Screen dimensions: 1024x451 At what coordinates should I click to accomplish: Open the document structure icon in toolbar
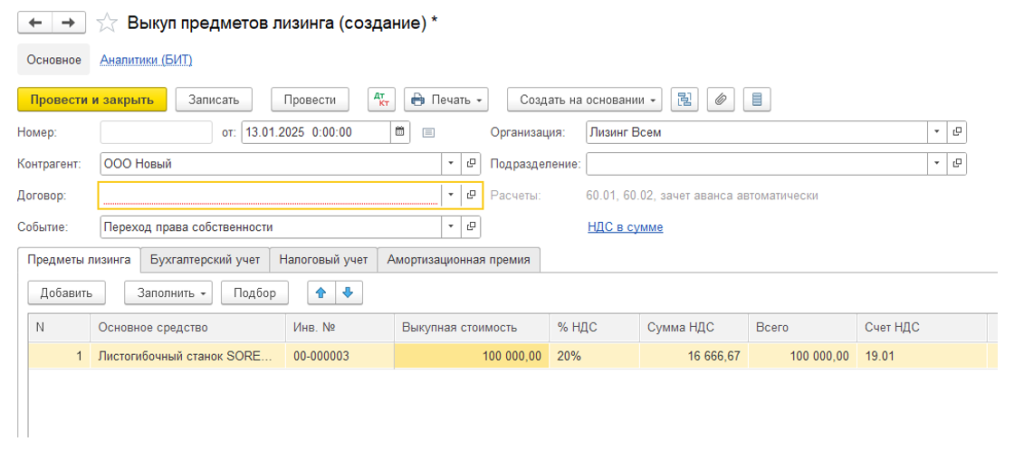click(685, 99)
